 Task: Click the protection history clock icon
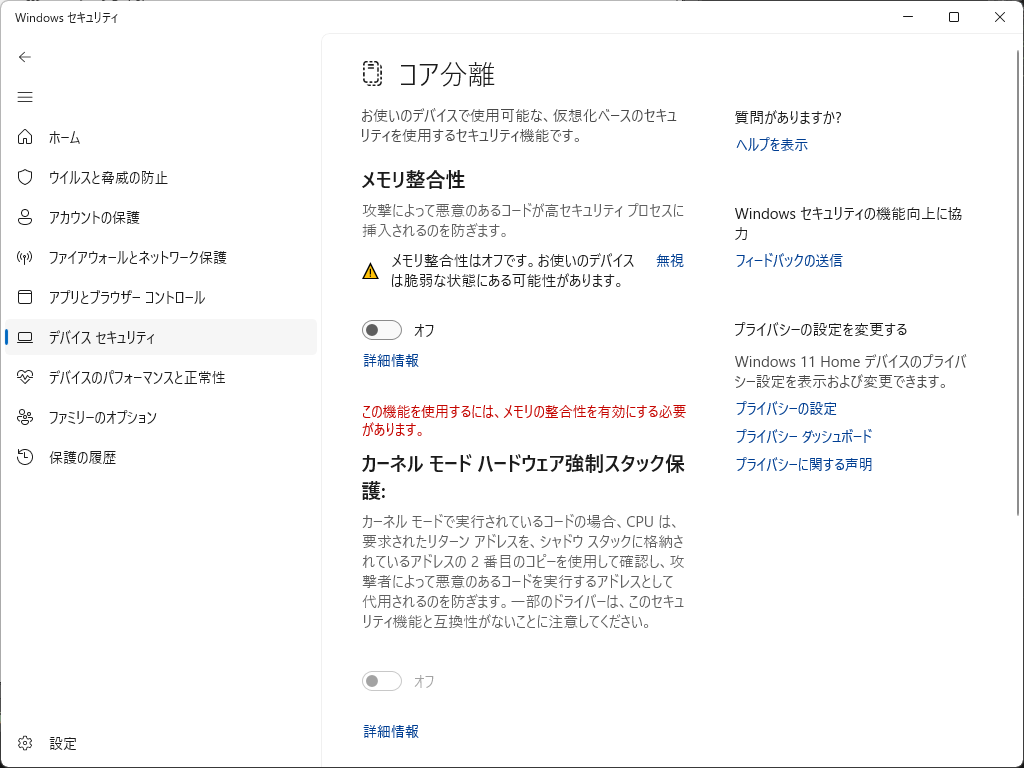(x=25, y=457)
